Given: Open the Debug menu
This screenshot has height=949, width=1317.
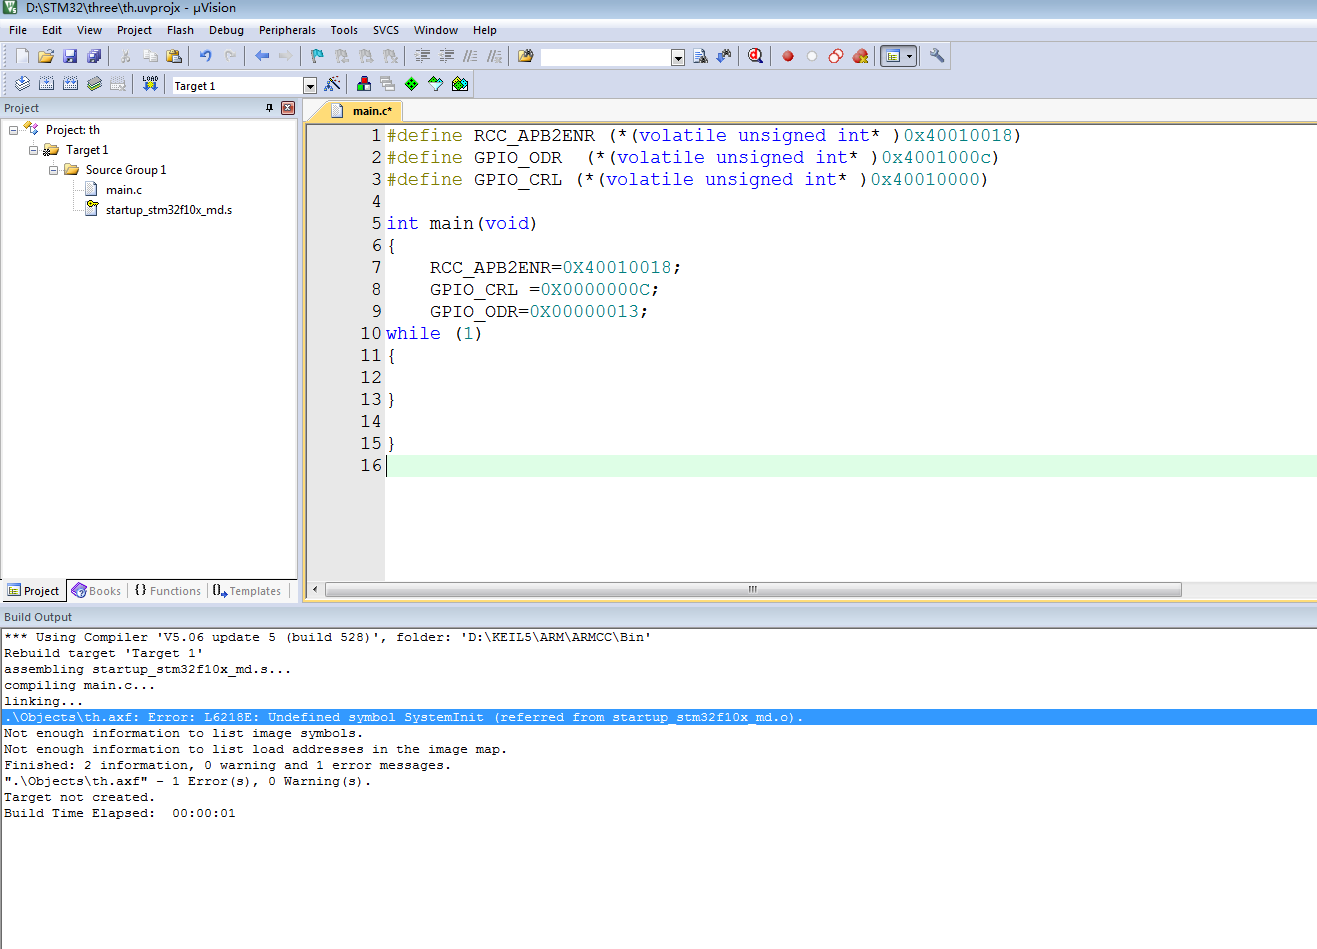Looking at the screenshot, I should 226,30.
